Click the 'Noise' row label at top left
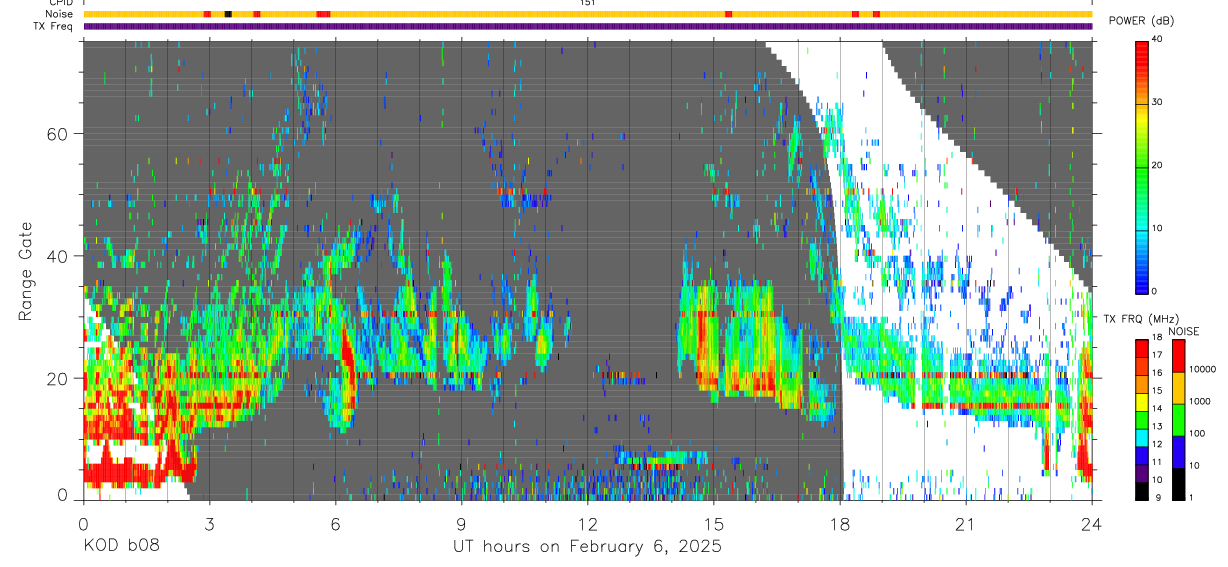1228x567 pixels. pos(60,14)
